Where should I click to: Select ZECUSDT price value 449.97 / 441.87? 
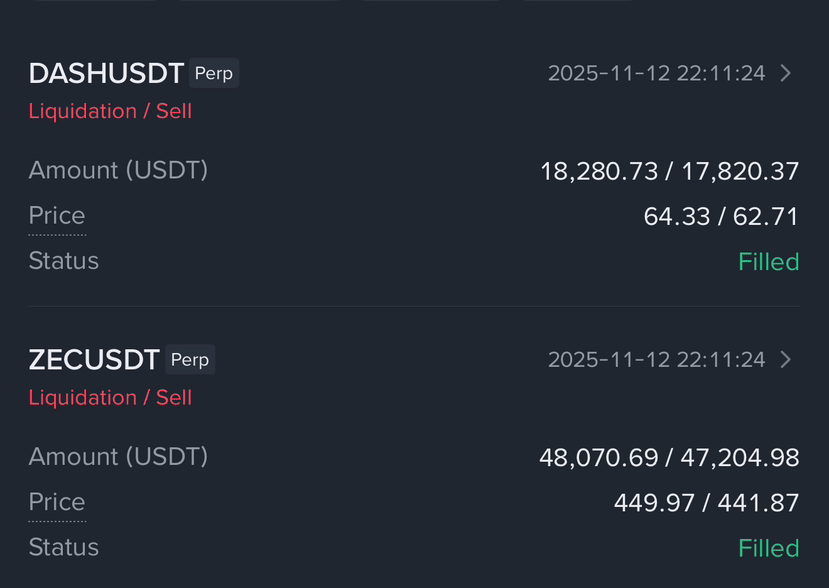(706, 503)
